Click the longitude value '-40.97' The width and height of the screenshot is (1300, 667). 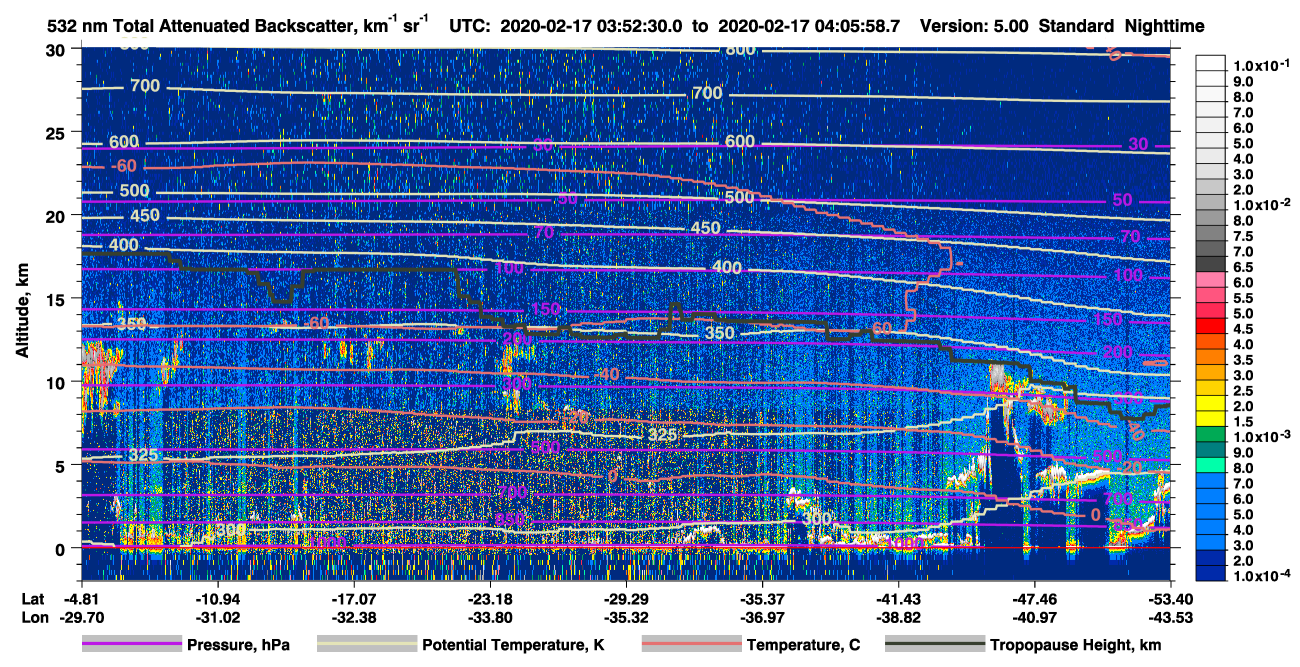[1034, 617]
